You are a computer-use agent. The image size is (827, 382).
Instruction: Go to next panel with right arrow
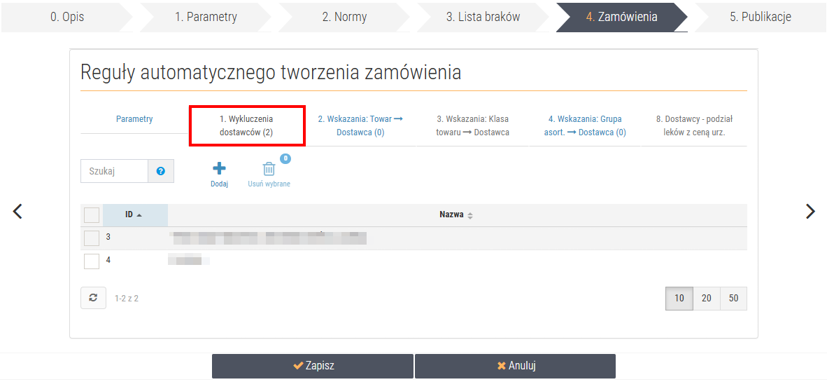click(x=810, y=211)
